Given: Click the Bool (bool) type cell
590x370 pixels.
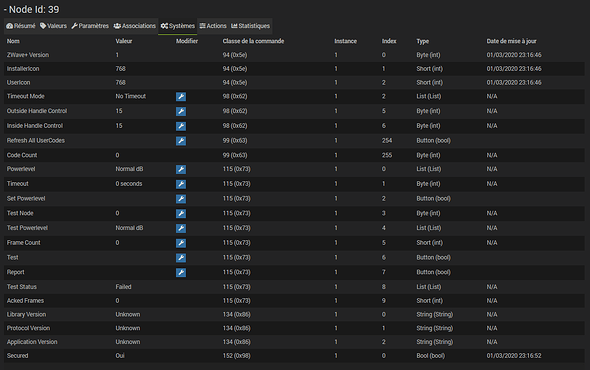Looking at the screenshot, I should click(x=430, y=356).
